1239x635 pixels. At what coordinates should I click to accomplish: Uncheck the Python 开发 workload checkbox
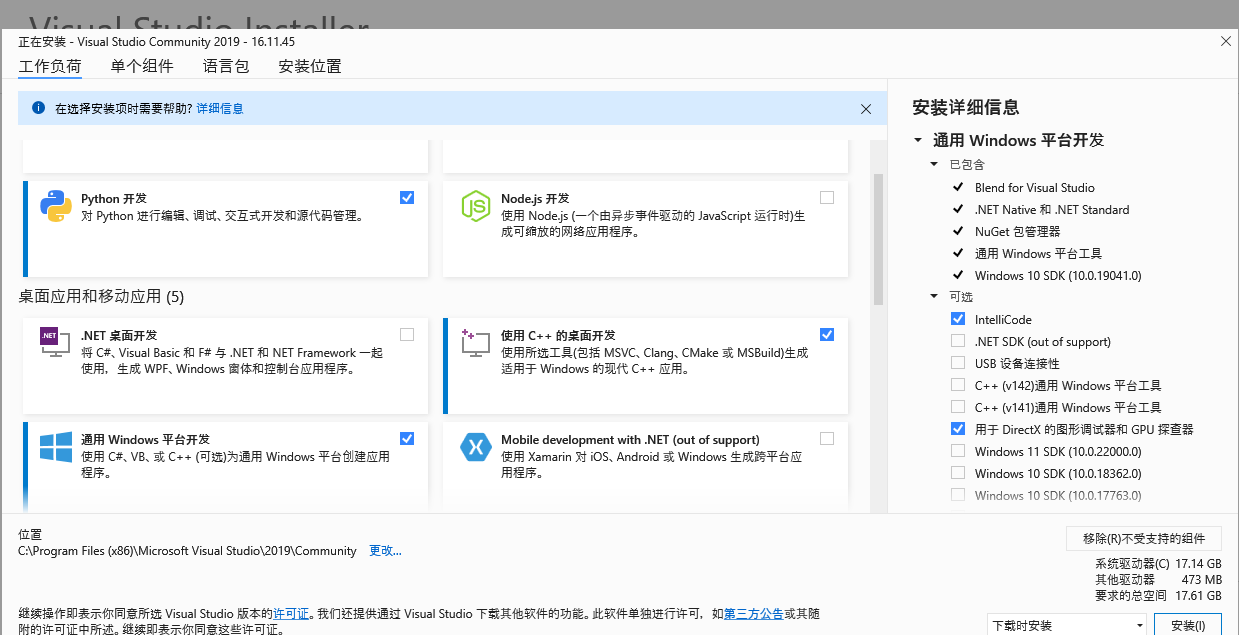406,197
